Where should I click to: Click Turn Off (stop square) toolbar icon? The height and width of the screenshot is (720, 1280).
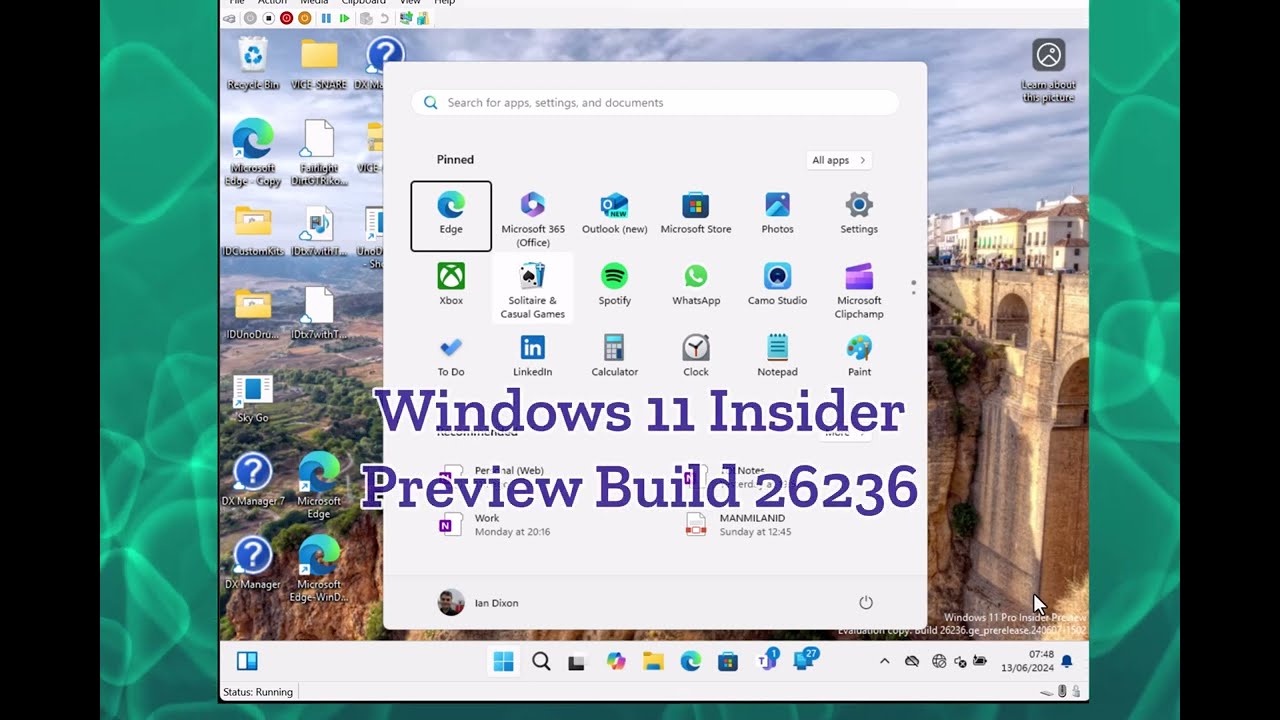268,18
